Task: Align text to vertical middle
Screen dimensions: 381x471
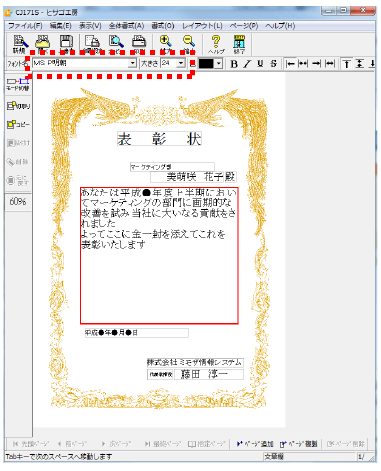Action: tap(360, 64)
